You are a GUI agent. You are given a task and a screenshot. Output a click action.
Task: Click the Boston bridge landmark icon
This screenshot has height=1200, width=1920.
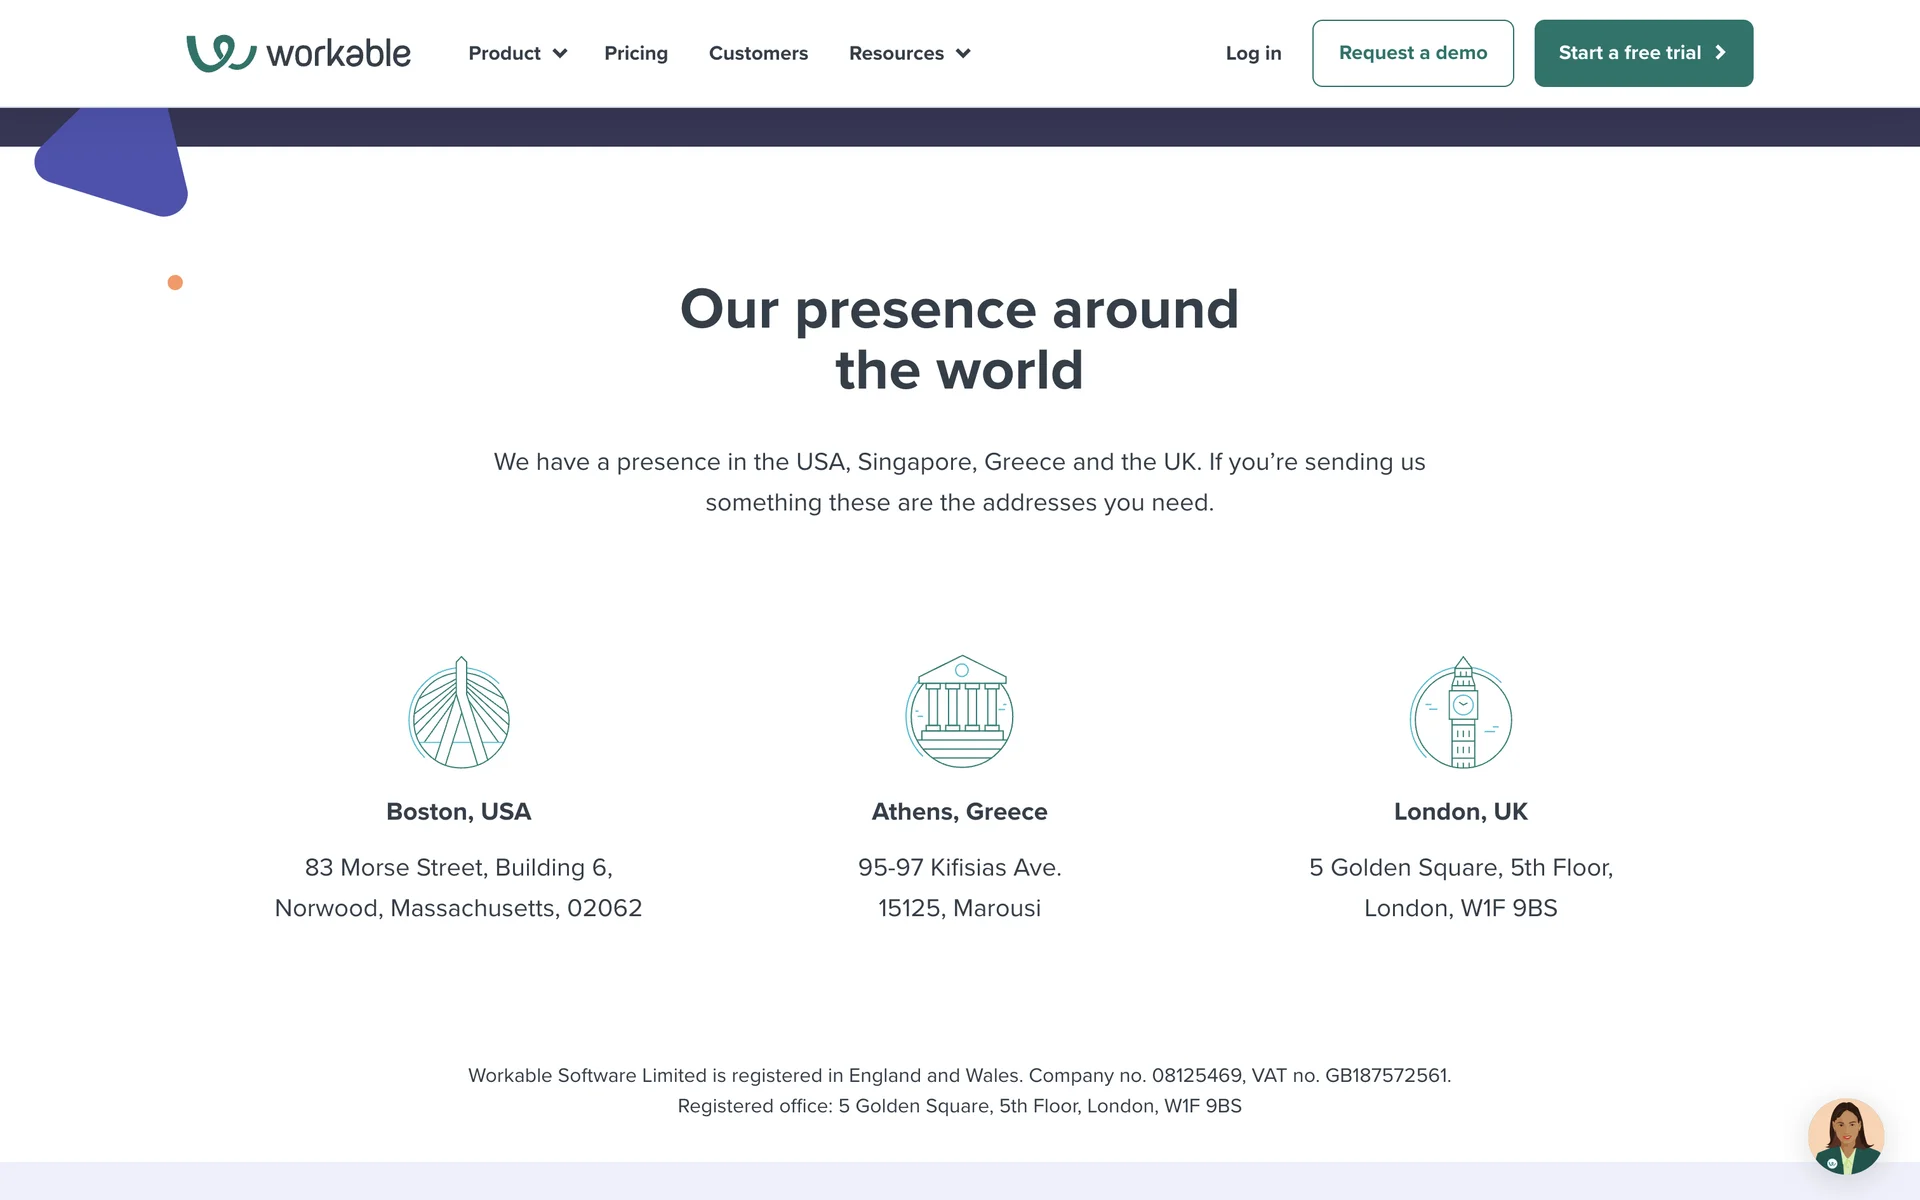tap(459, 713)
